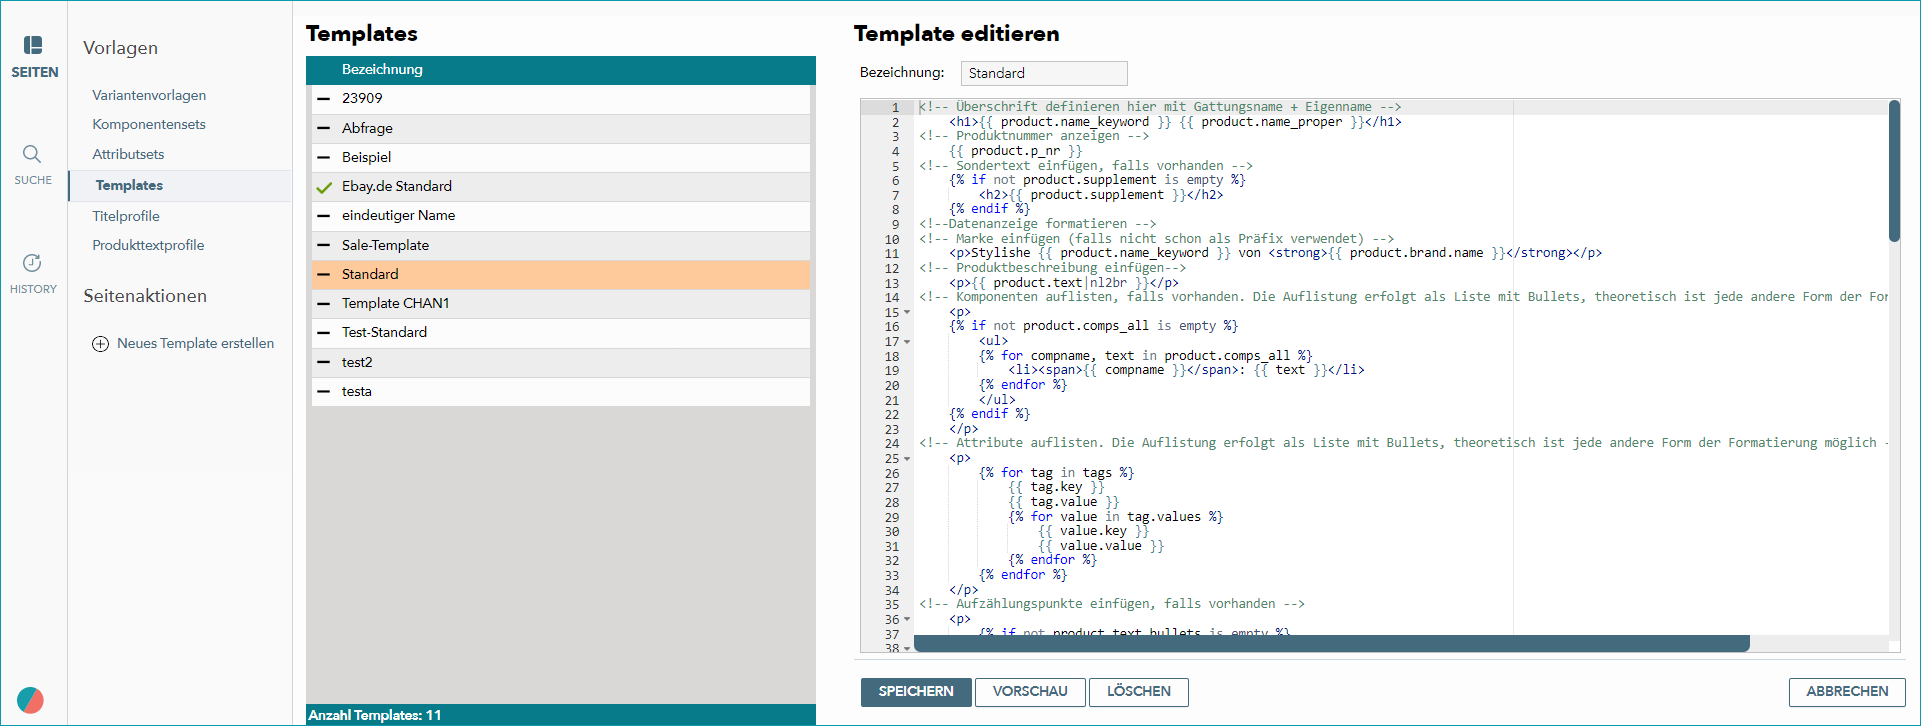Screen dimensions: 1921x726
Task: Click the dash icon beside Sale-Template
Action: pos(323,245)
